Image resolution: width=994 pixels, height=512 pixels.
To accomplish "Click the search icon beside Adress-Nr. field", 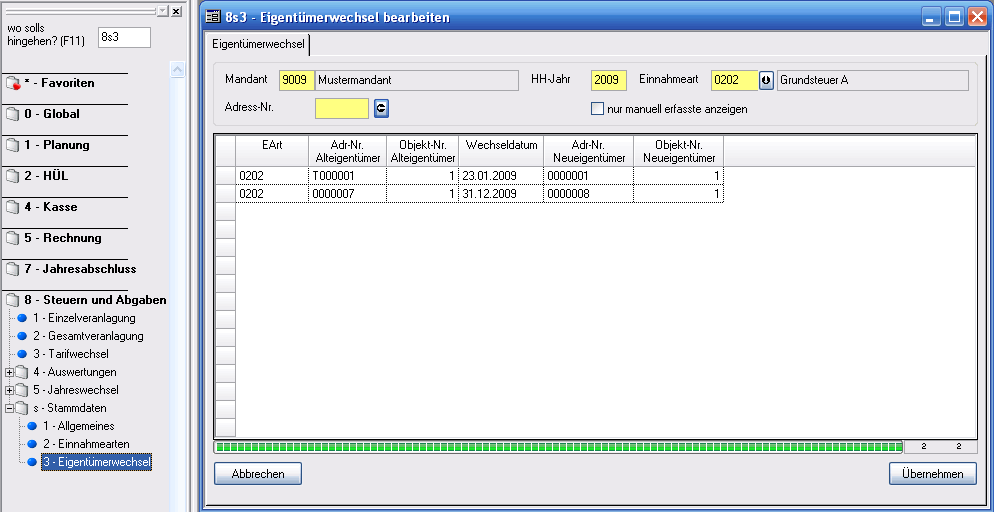I will click(381, 108).
